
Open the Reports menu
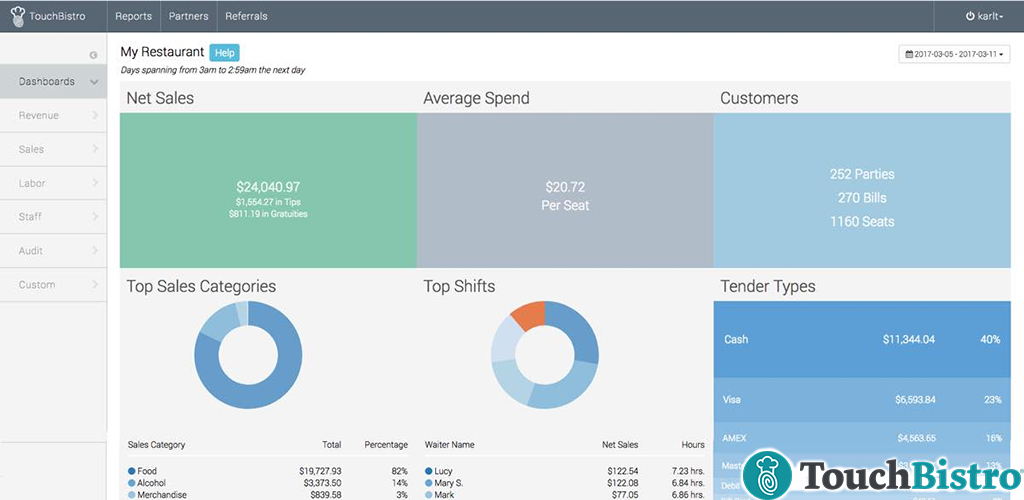(133, 16)
